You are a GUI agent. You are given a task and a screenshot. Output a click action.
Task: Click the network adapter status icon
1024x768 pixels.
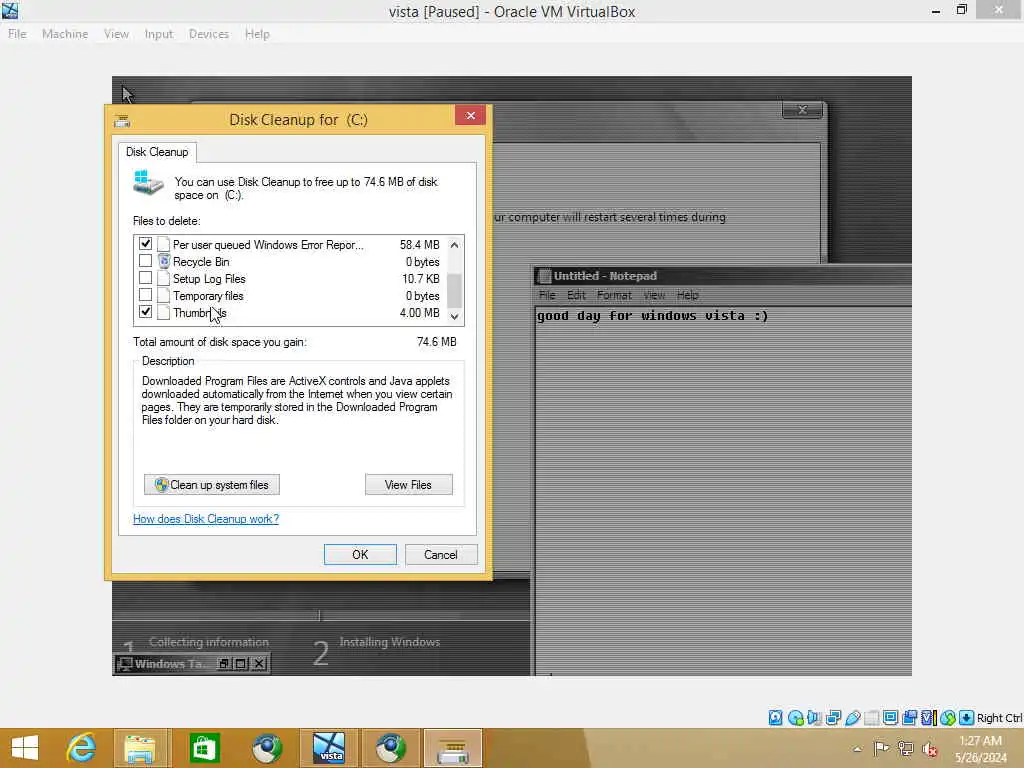point(833,718)
